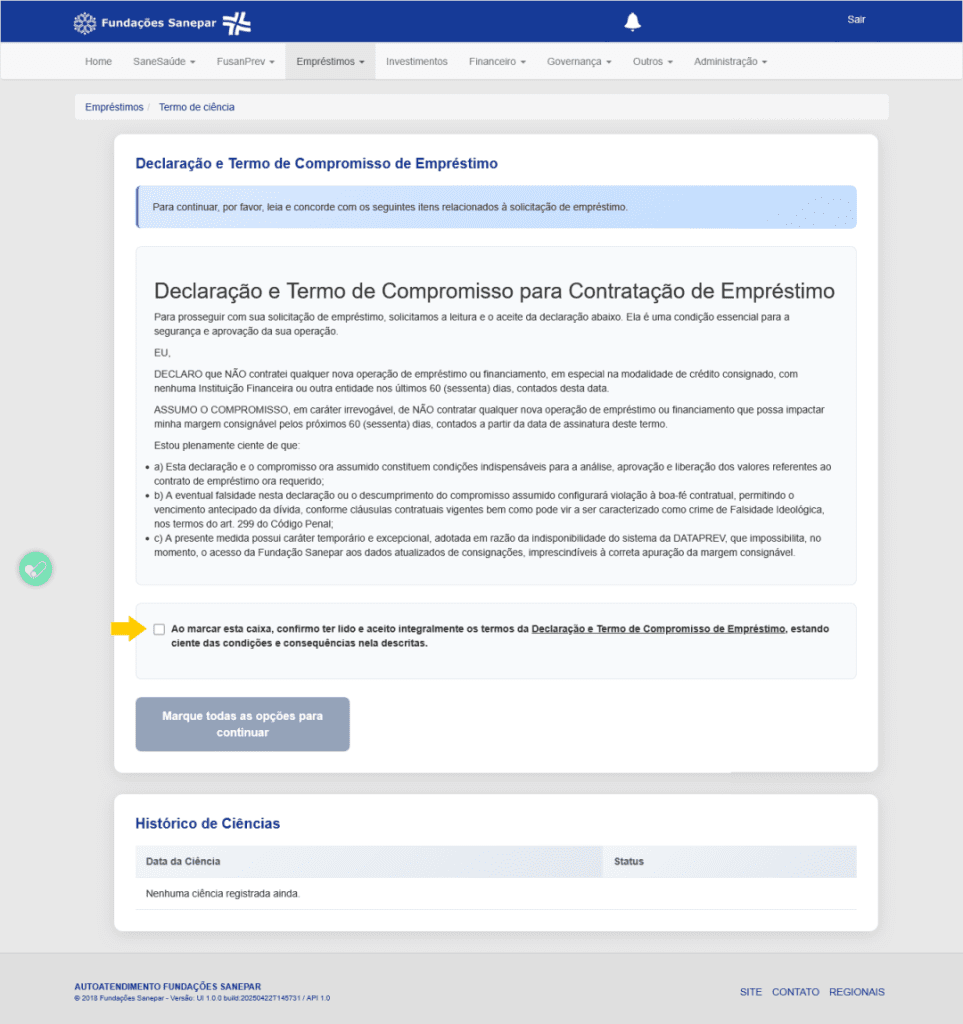Open the green floating heart widget

[35, 569]
